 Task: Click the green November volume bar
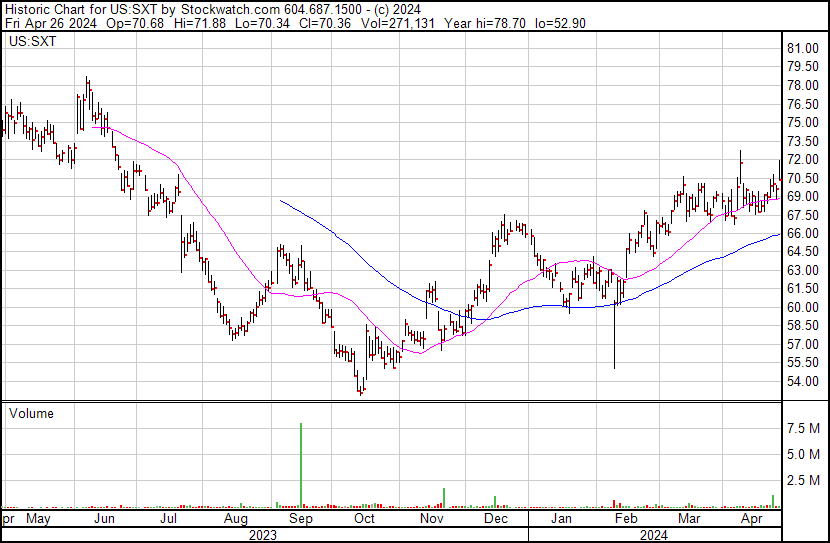443,497
